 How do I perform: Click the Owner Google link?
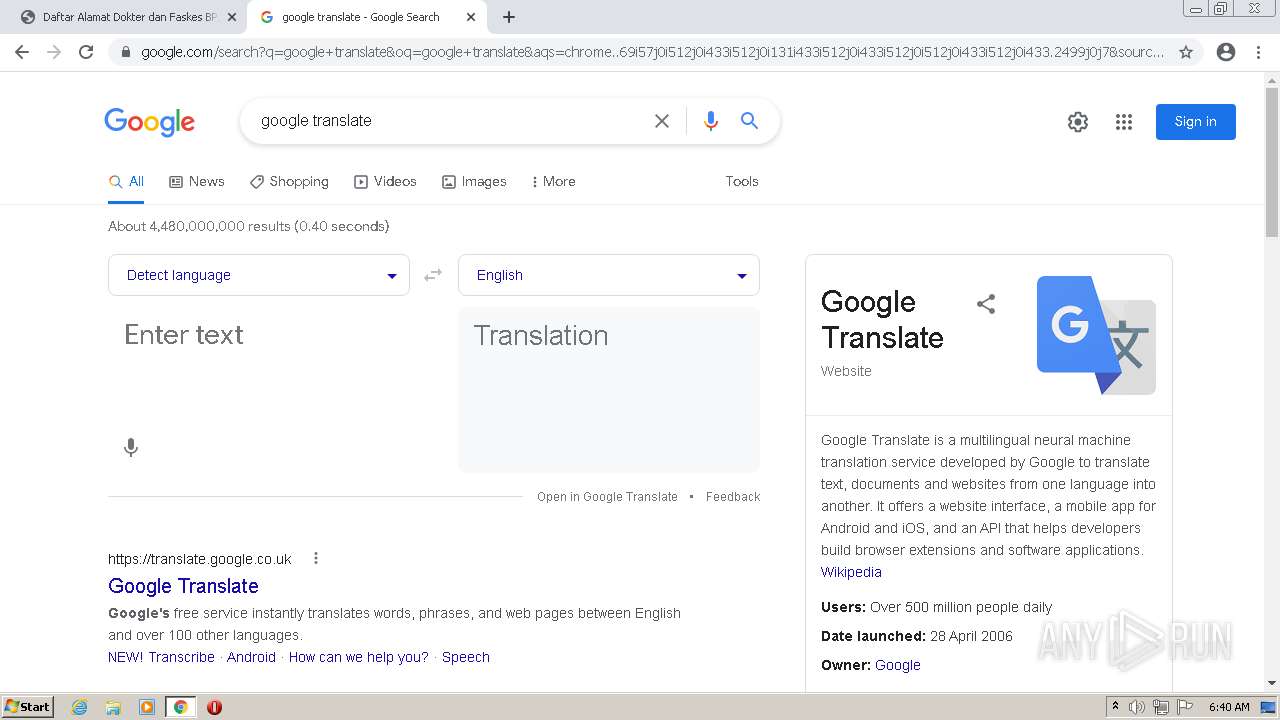point(898,665)
